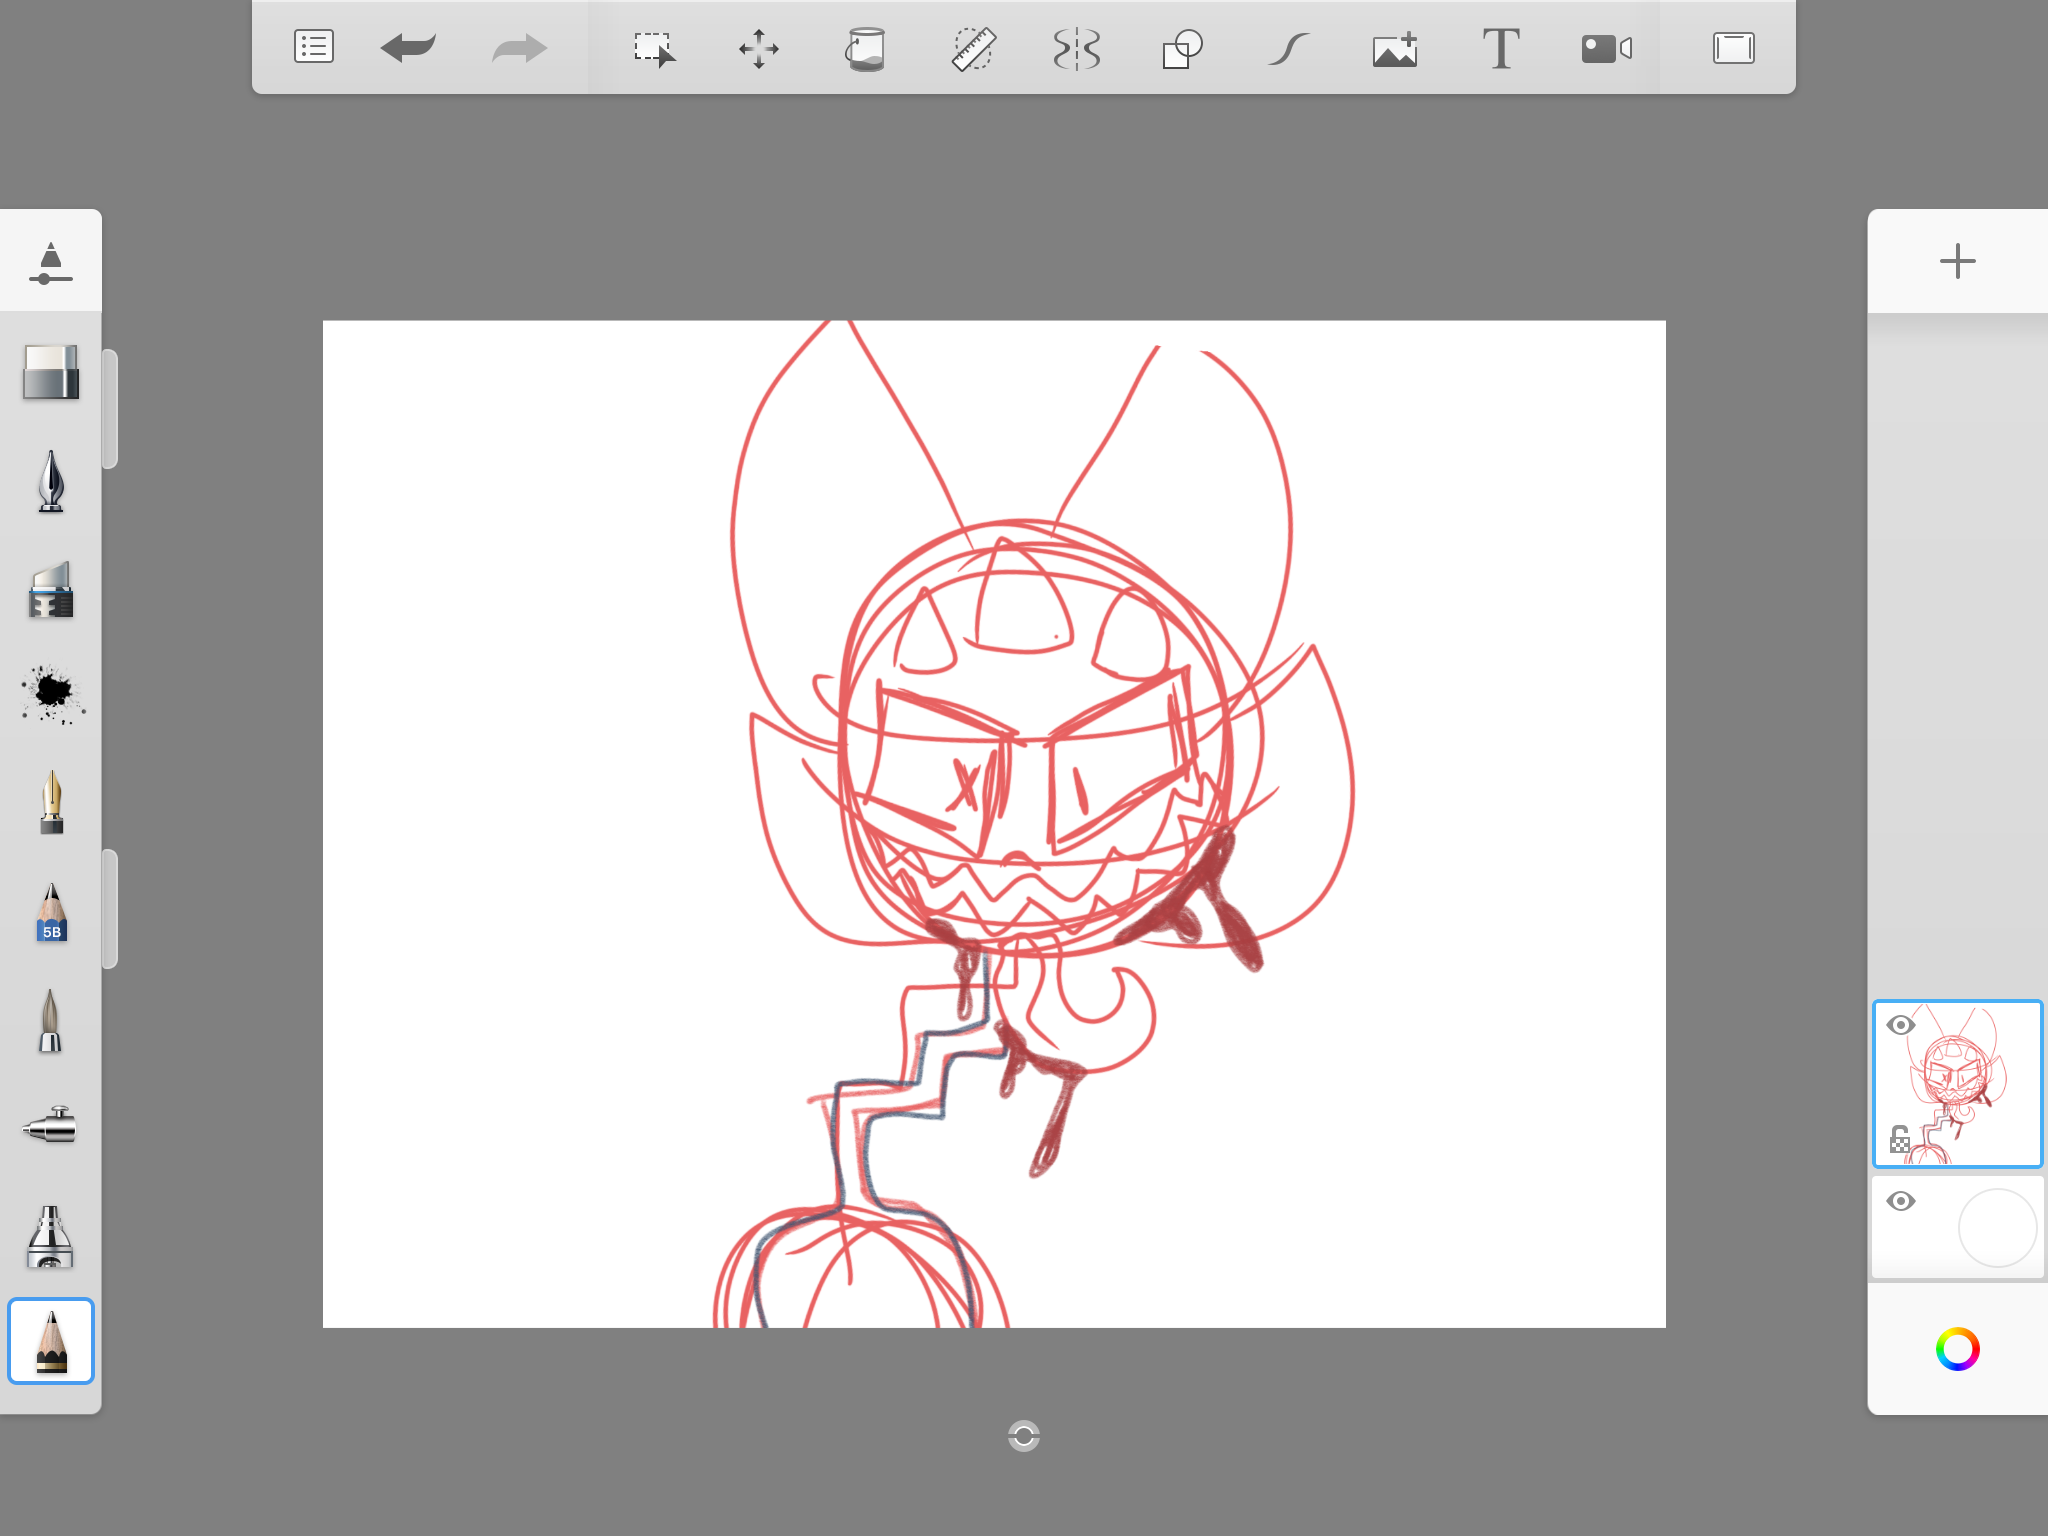
Task: Activate the transform move tool
Action: 759,48
